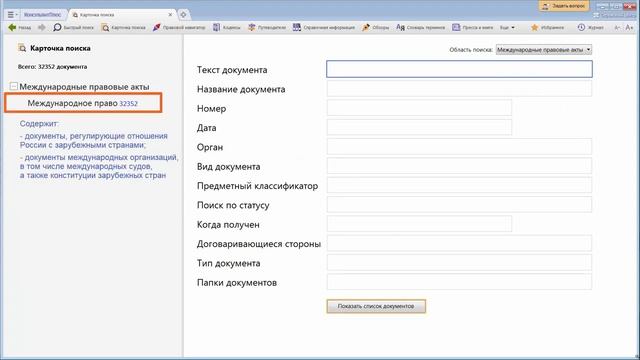Click the Дата input field
The width and height of the screenshot is (640, 360).
coord(419,127)
